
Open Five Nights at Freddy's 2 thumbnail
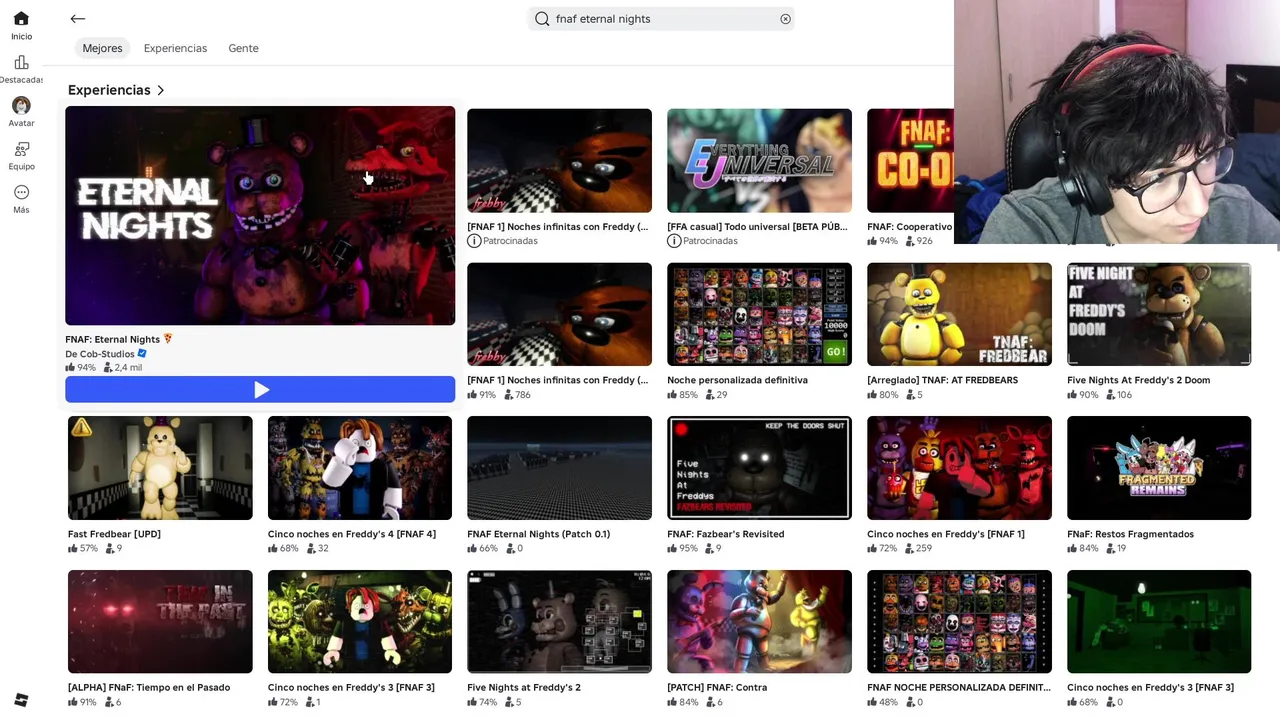[559, 622]
